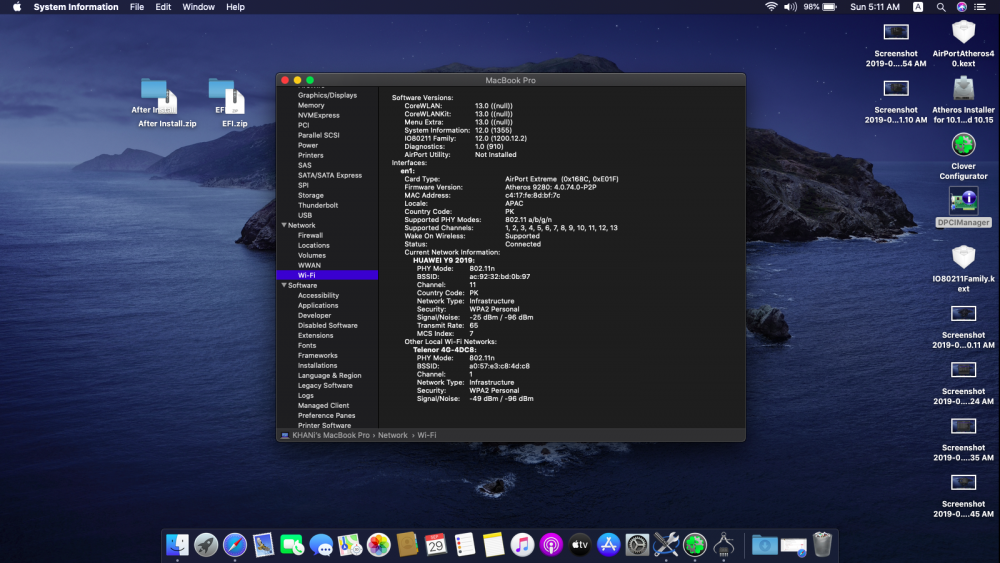
Task: Open Photos in the dock
Action: click(x=378, y=545)
